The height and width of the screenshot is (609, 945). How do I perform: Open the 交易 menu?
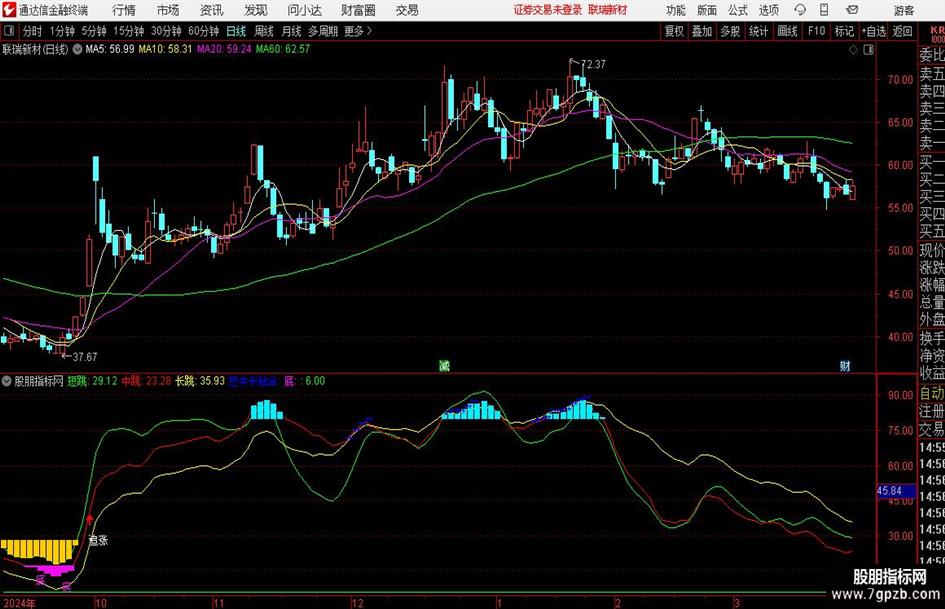click(407, 10)
